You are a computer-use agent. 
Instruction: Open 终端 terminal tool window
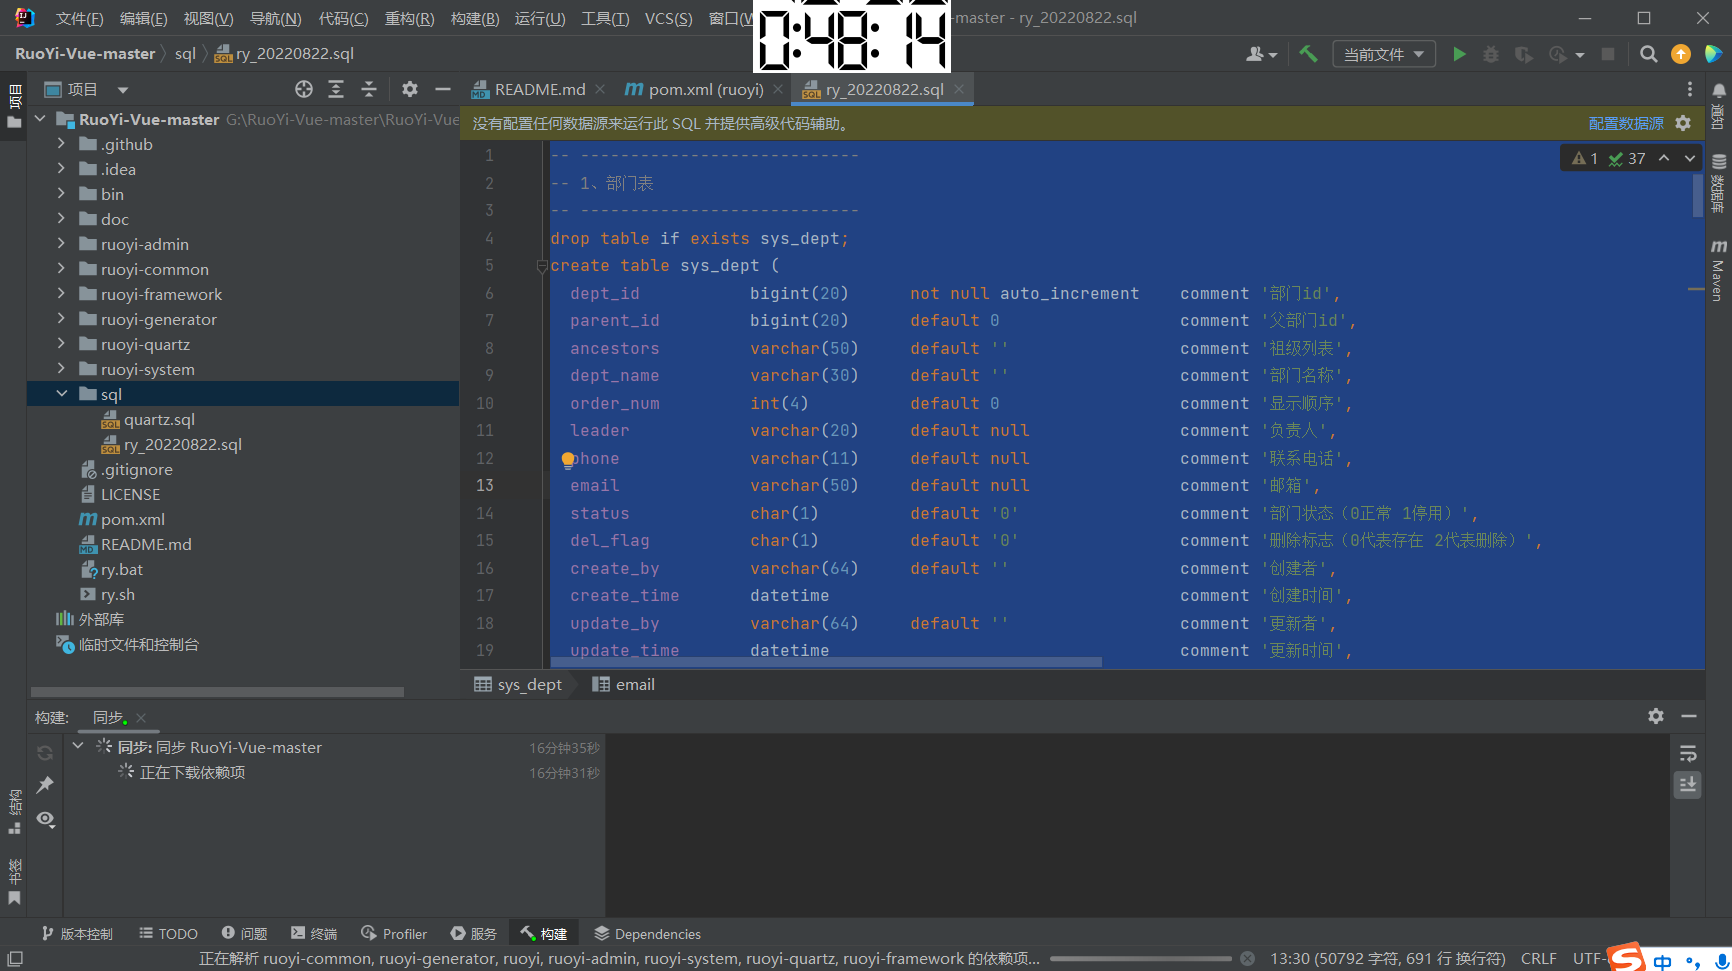point(314,933)
